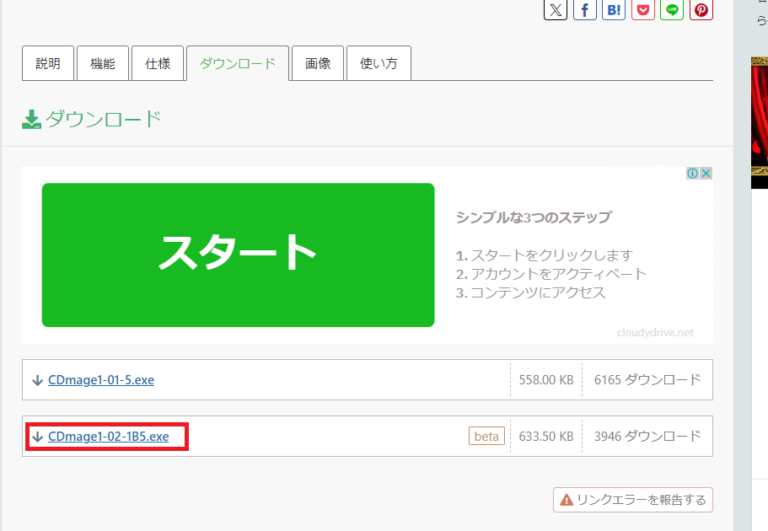This screenshot has width=768, height=531.
Task: Click the beta badge next to CDmage1-02-1B5
Action: 485,436
